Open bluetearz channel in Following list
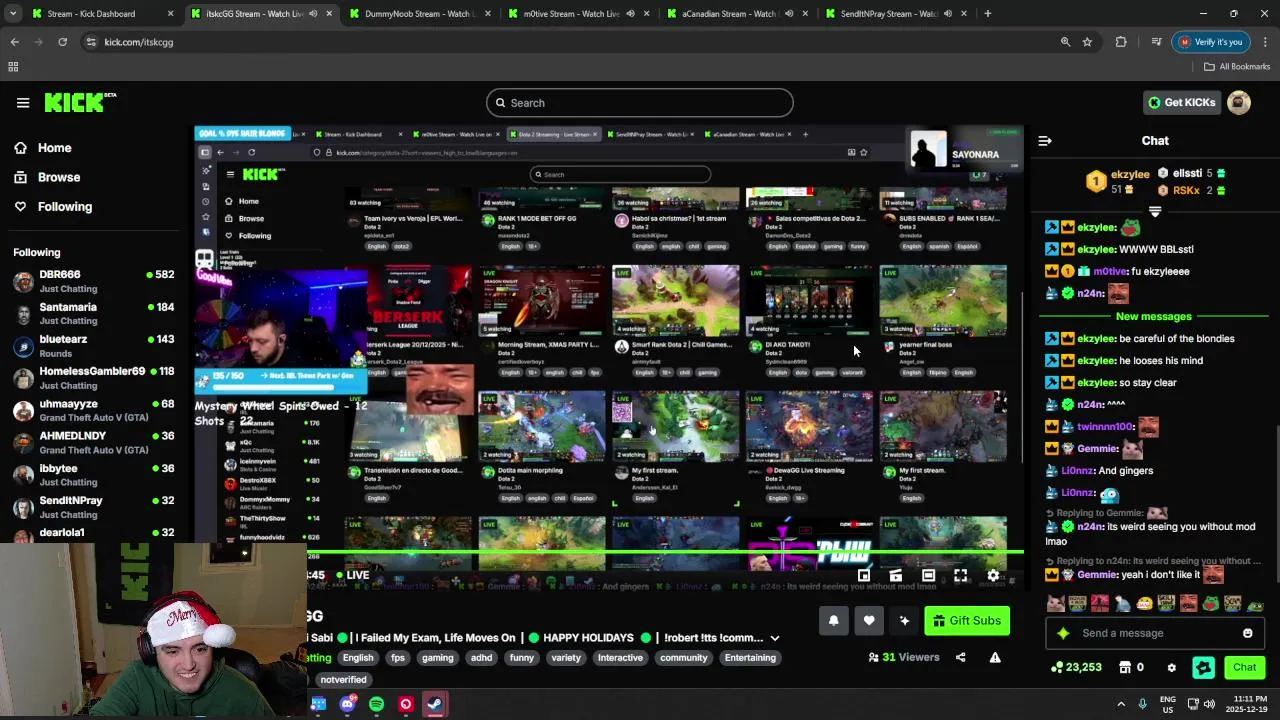Viewport: 1280px width, 720px height. pos(95,345)
